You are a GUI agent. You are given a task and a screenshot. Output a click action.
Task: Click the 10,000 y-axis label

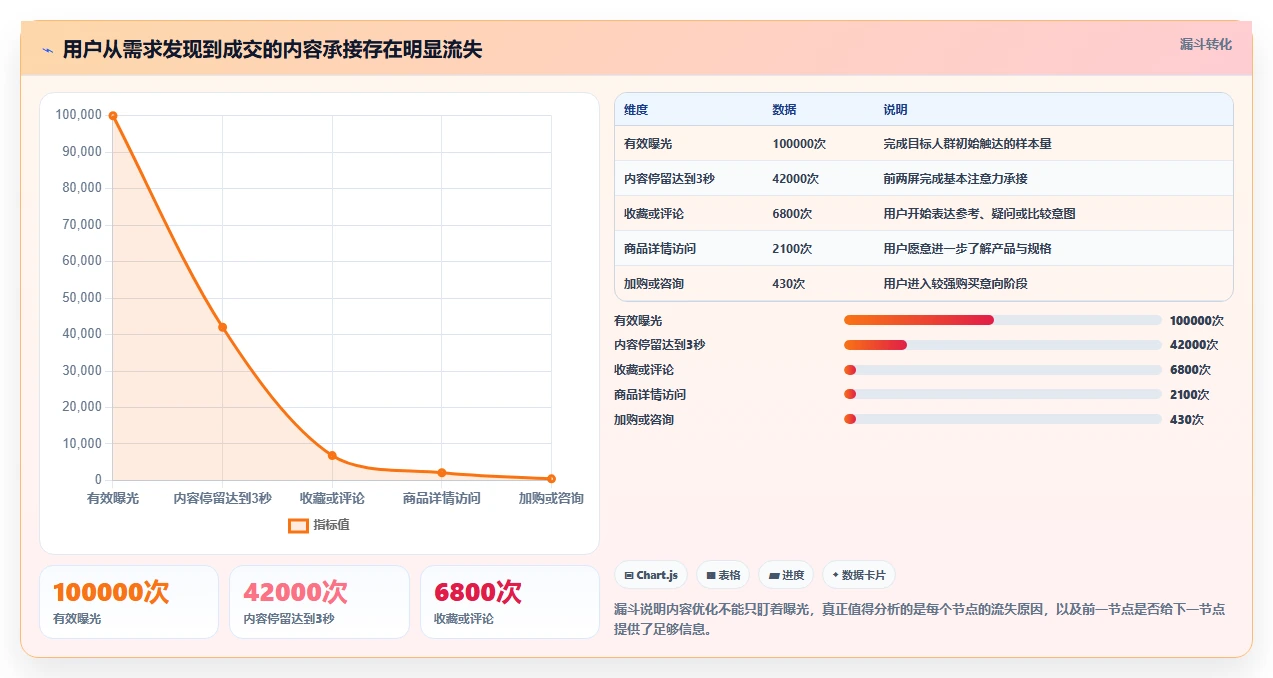(x=82, y=444)
